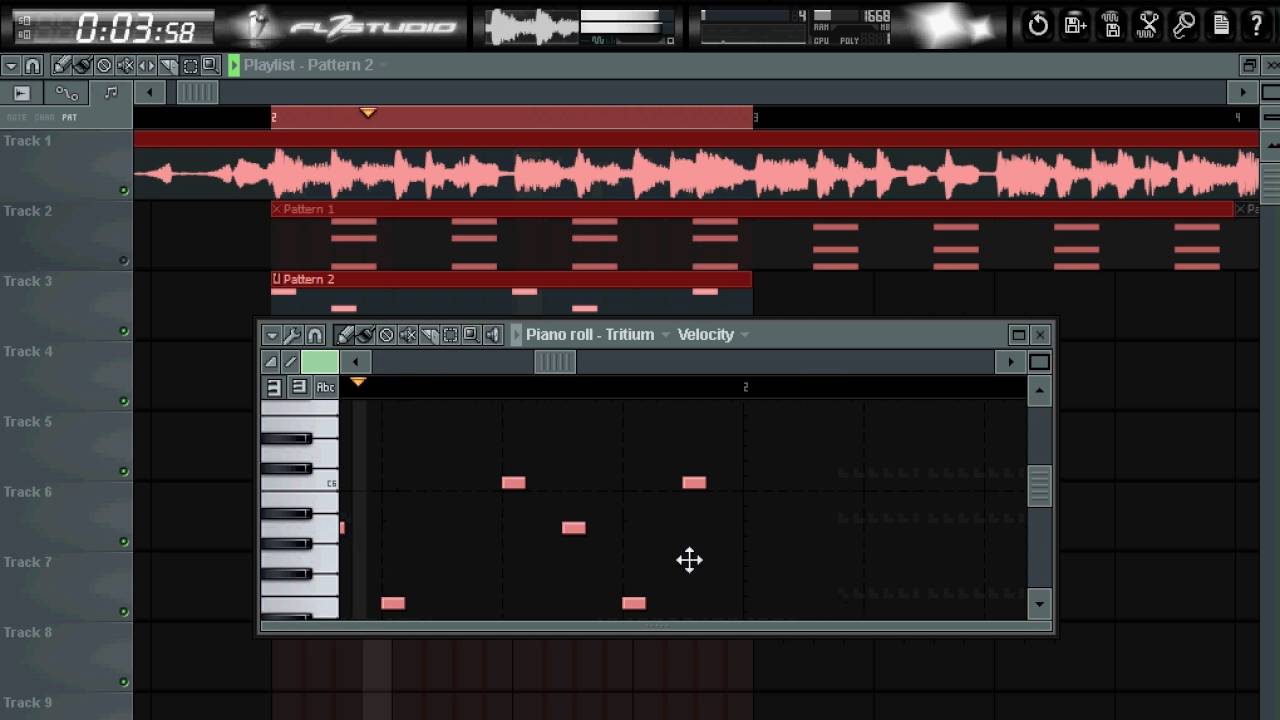Viewport: 1280px width, 720px height.
Task: Open the Piano roll tools wrench menu
Action: [293, 335]
